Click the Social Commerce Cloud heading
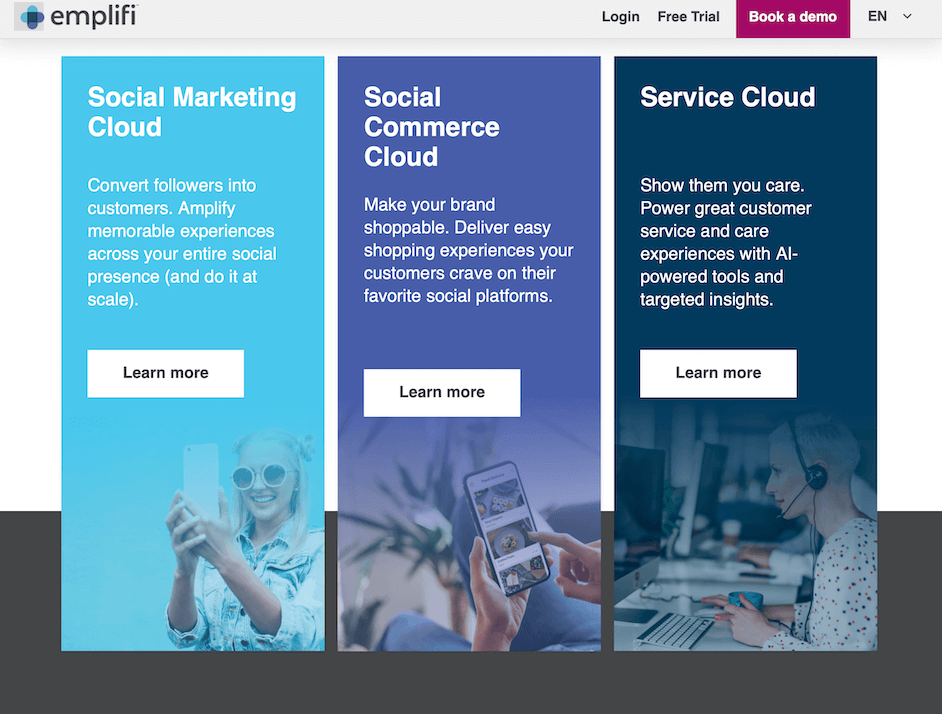 (431, 127)
